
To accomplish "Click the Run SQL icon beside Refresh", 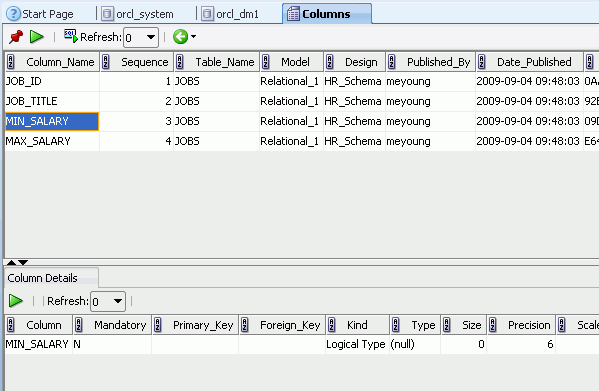I will [71, 36].
